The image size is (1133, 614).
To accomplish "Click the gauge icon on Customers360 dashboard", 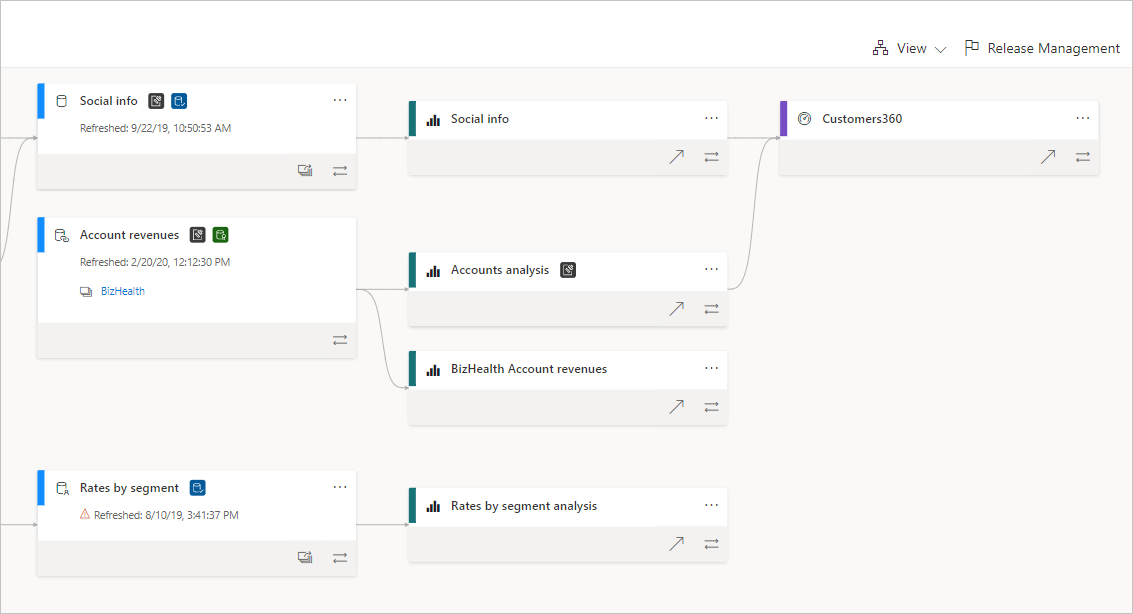I will pos(805,118).
